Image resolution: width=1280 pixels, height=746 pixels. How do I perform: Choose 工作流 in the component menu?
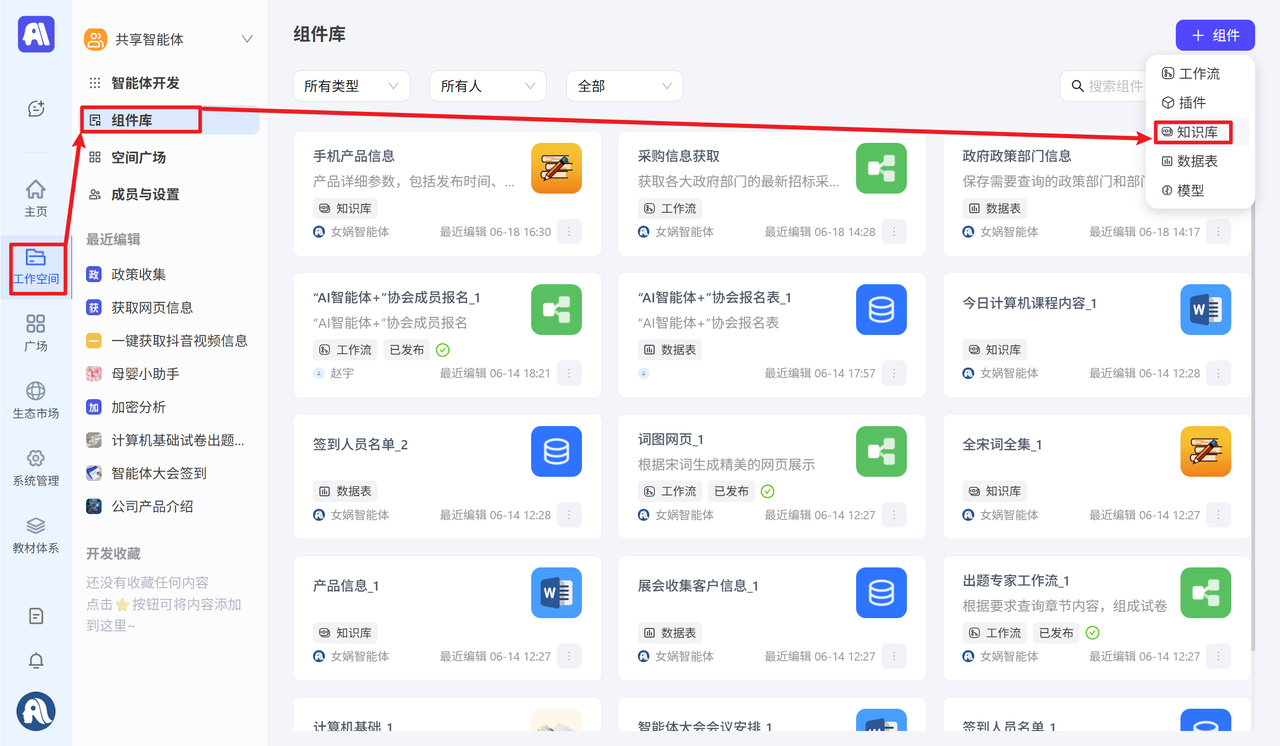1198,74
